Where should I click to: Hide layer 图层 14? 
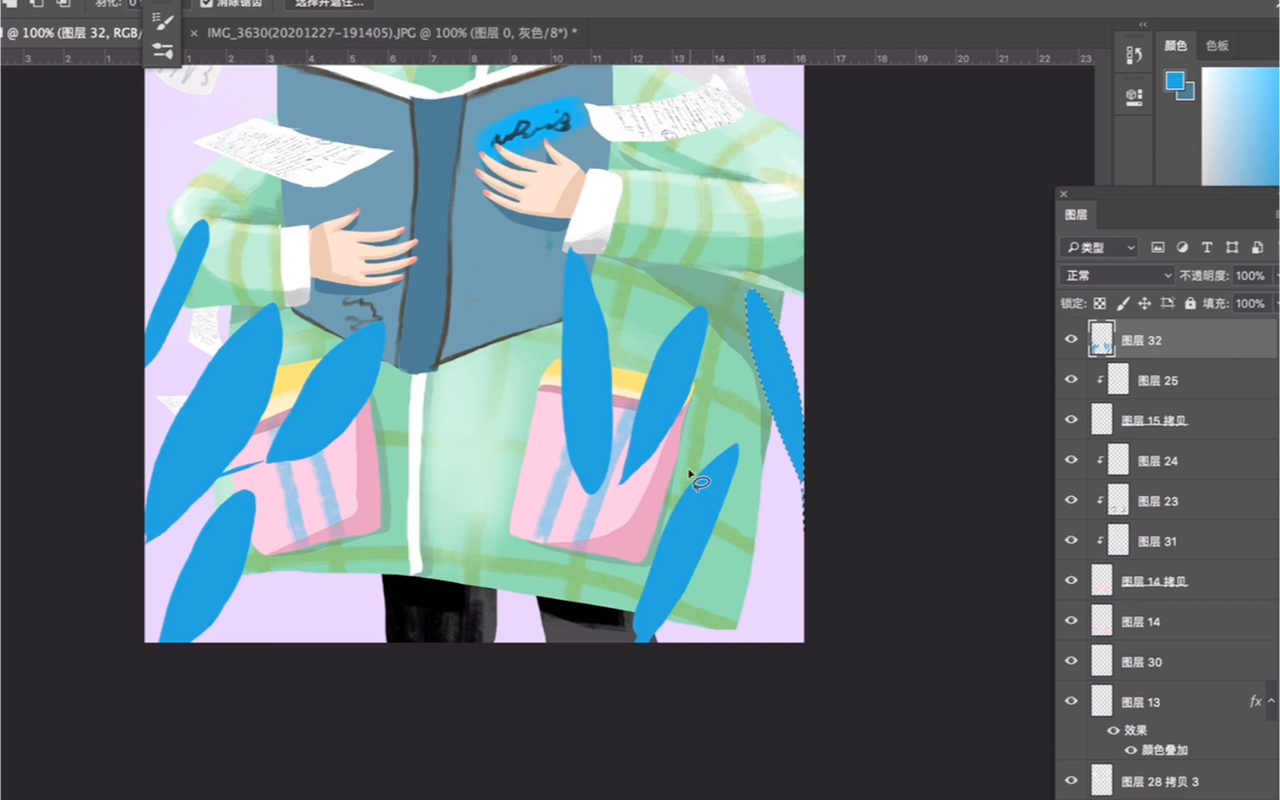(1071, 621)
